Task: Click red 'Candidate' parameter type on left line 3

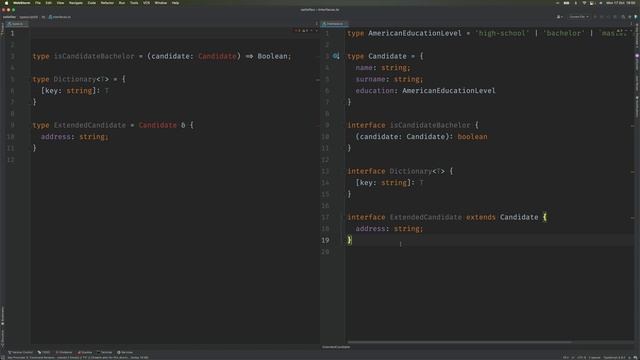Action: (x=217, y=56)
